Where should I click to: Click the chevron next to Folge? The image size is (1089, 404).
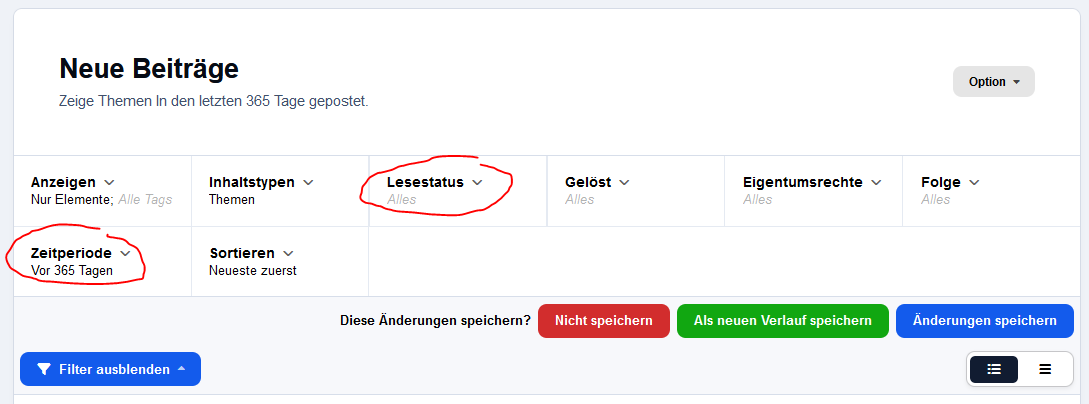click(x=974, y=183)
